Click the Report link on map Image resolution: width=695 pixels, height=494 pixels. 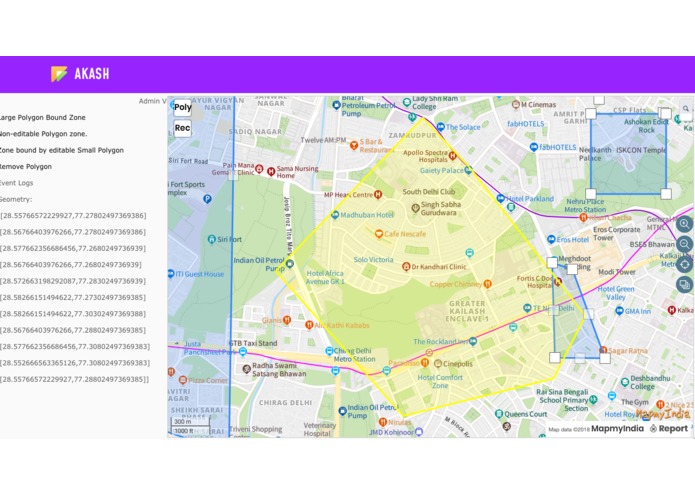pos(669,428)
